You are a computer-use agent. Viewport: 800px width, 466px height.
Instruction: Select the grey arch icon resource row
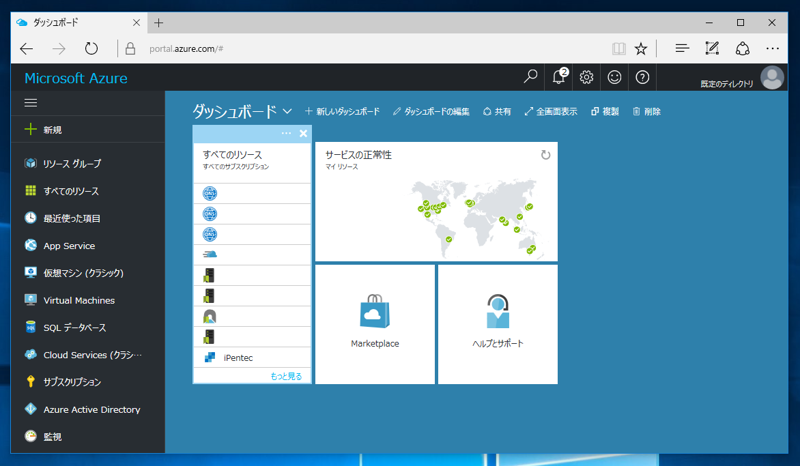252,316
